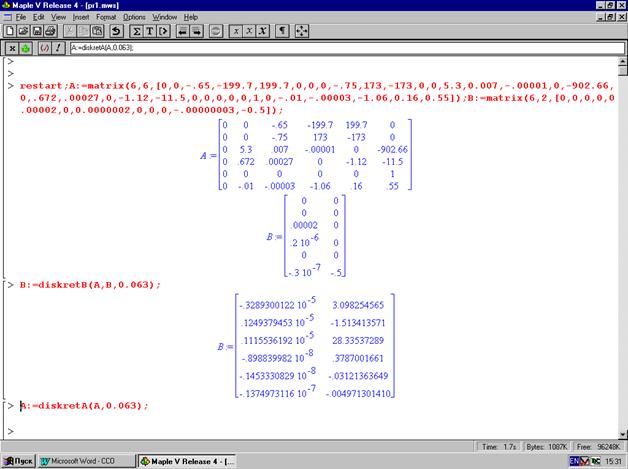Image resolution: width=628 pixels, height=469 pixels.
Task: Toggle nonprinting characters with paragraph icon
Action: tap(282, 31)
